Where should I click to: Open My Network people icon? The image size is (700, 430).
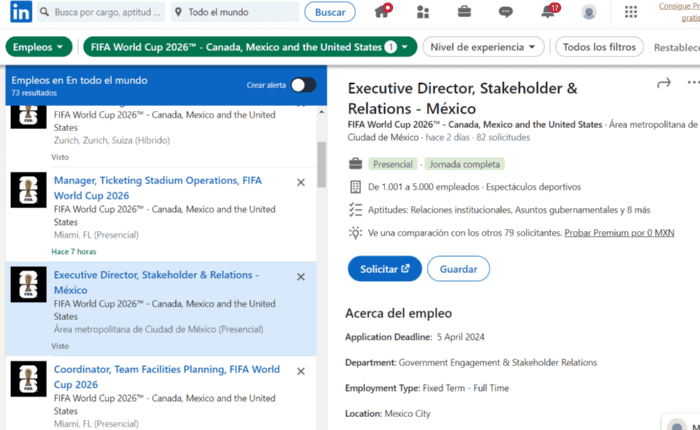click(423, 12)
